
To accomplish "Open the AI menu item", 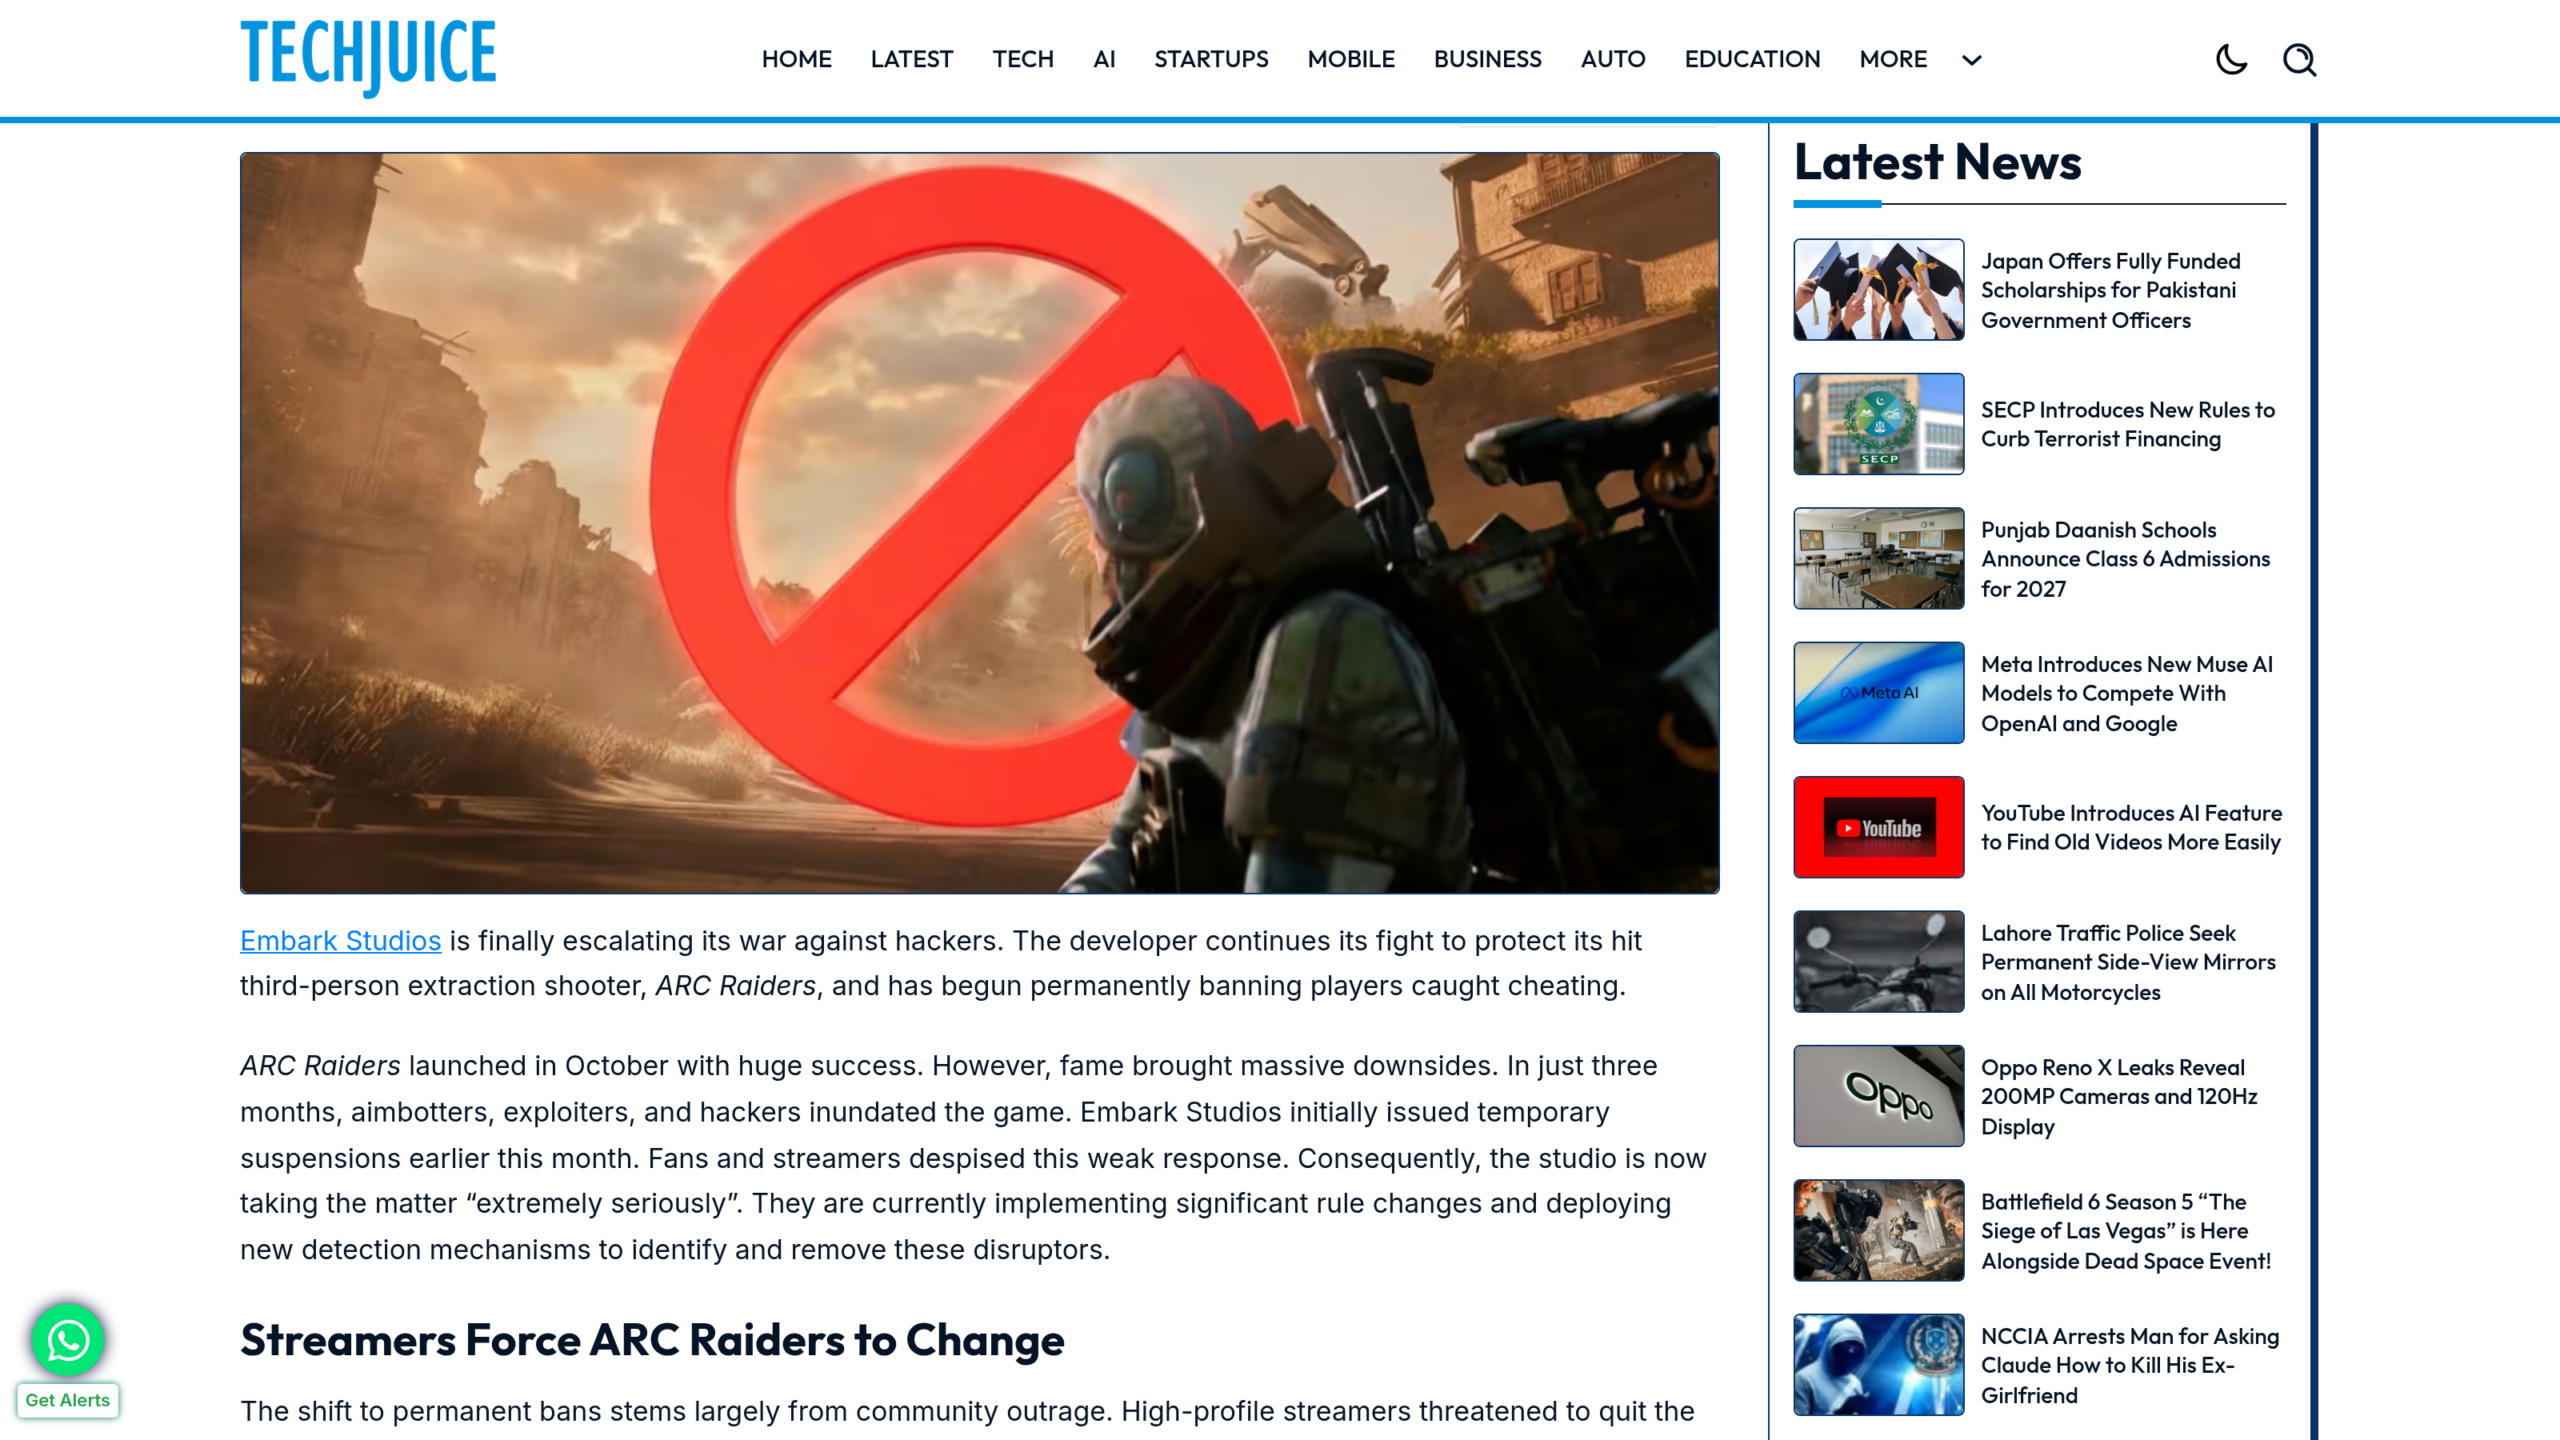I will click(x=1104, y=59).
